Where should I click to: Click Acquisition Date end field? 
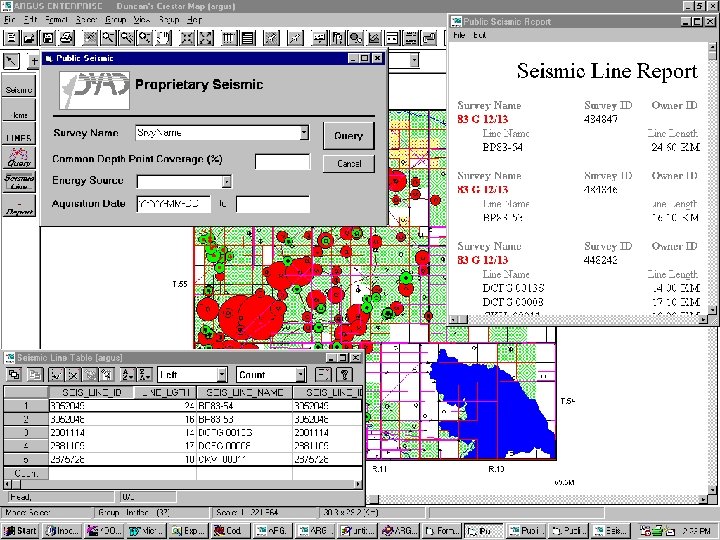(x=273, y=204)
